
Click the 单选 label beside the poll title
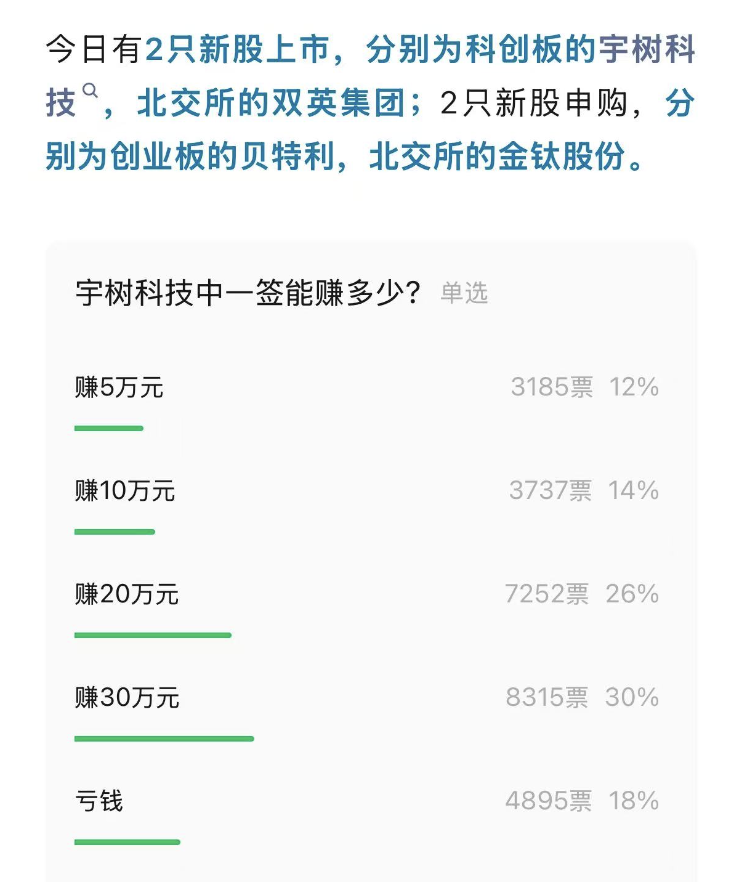click(x=464, y=293)
